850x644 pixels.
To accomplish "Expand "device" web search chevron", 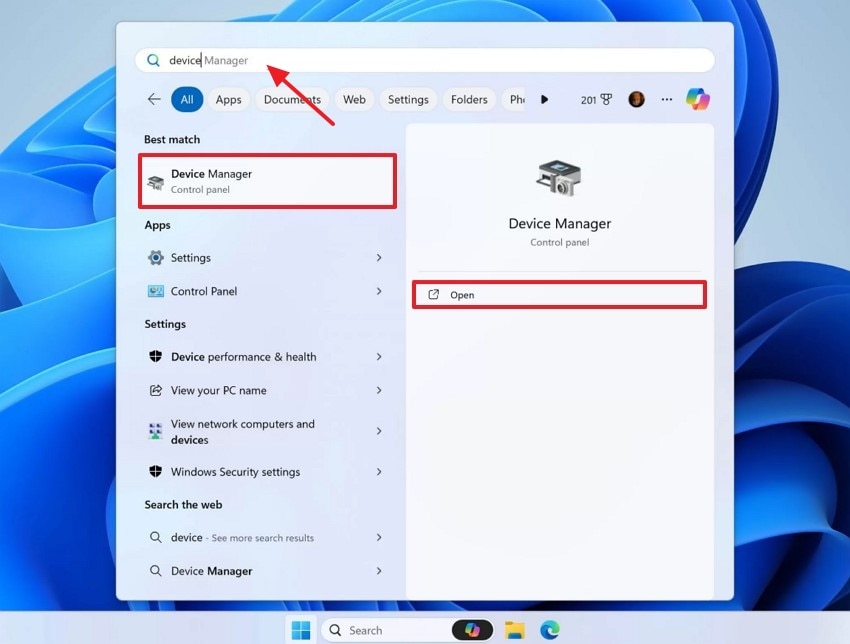I will click(379, 537).
